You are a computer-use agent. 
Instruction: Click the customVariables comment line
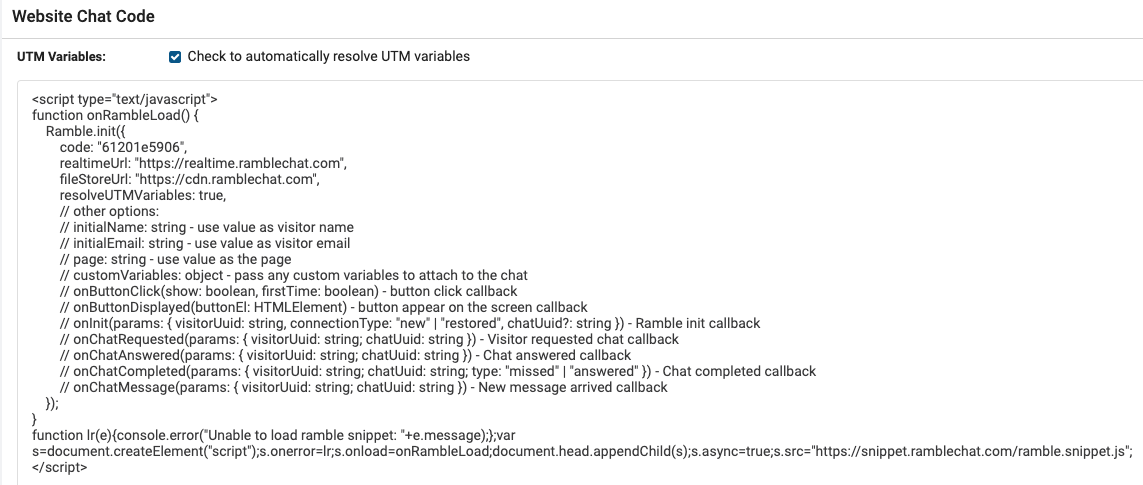tap(294, 276)
